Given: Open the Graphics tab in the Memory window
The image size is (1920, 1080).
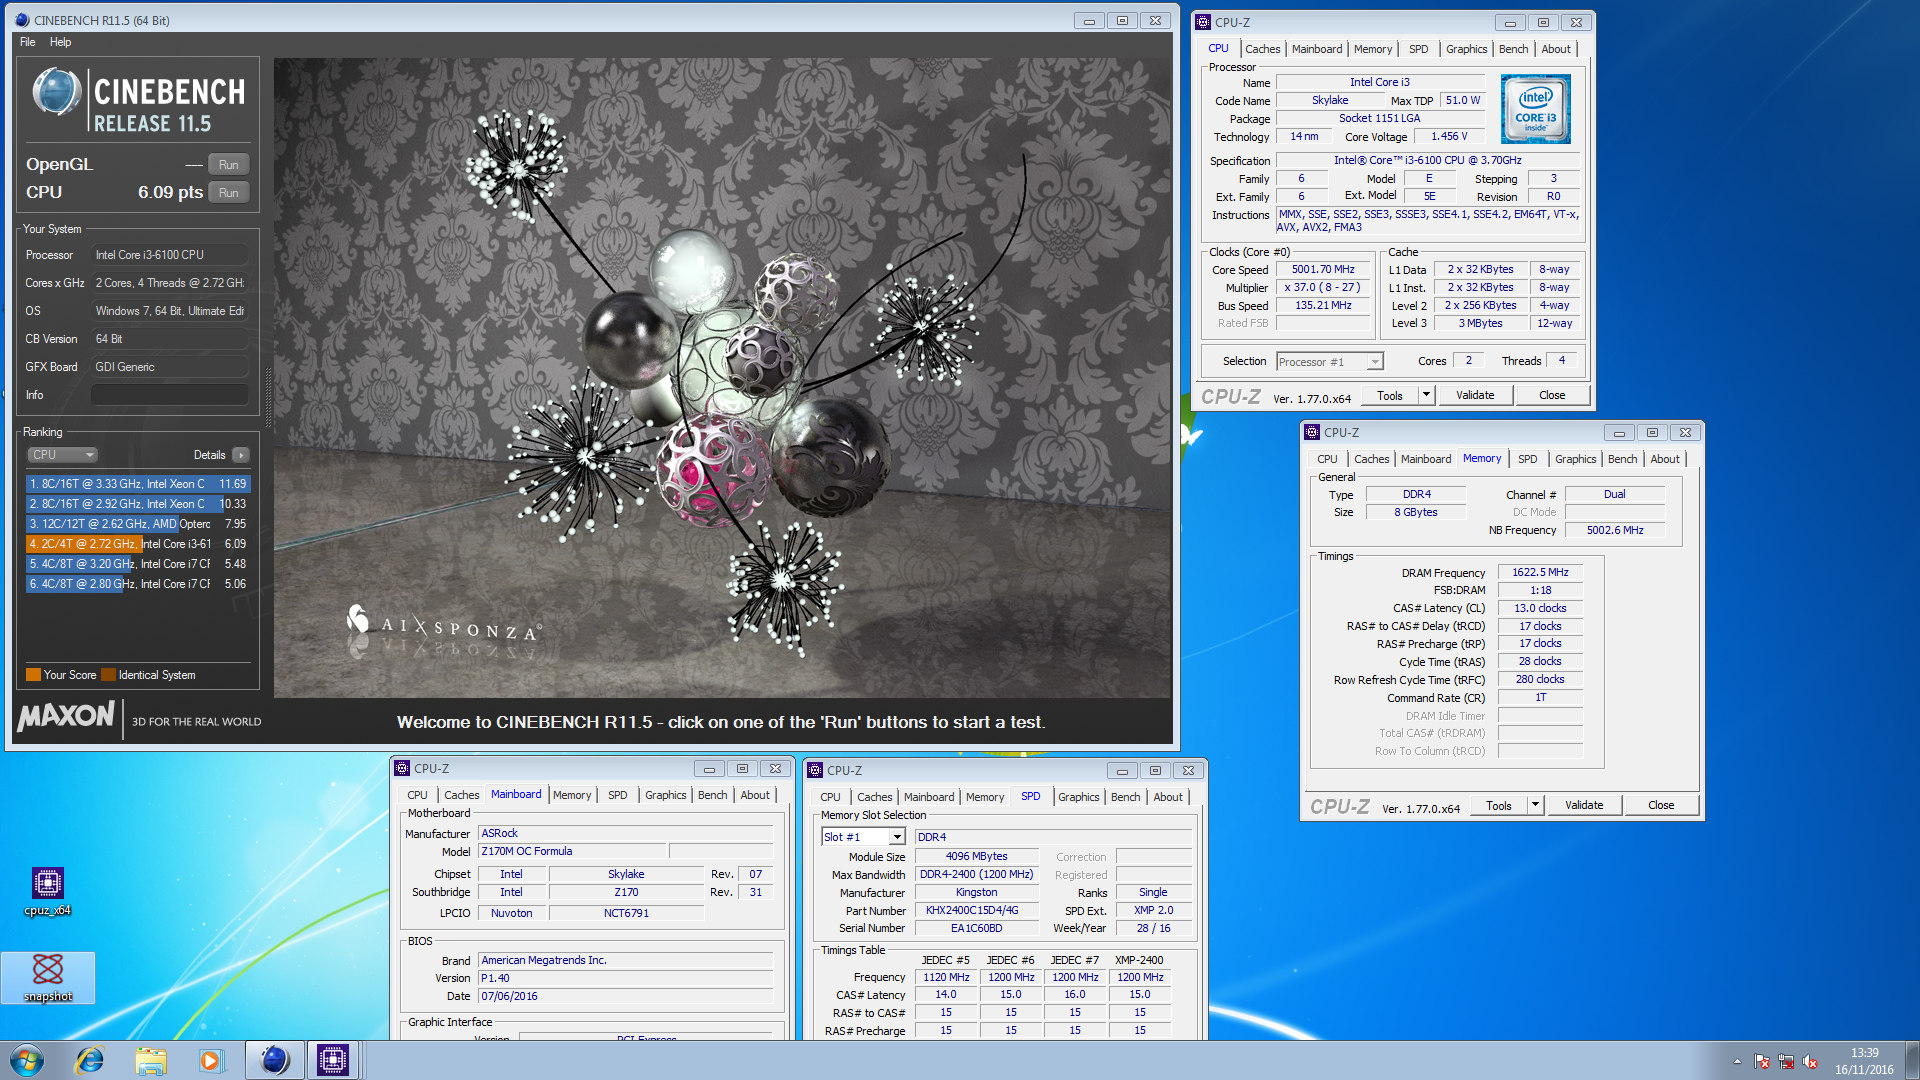Looking at the screenshot, I should (x=1575, y=459).
